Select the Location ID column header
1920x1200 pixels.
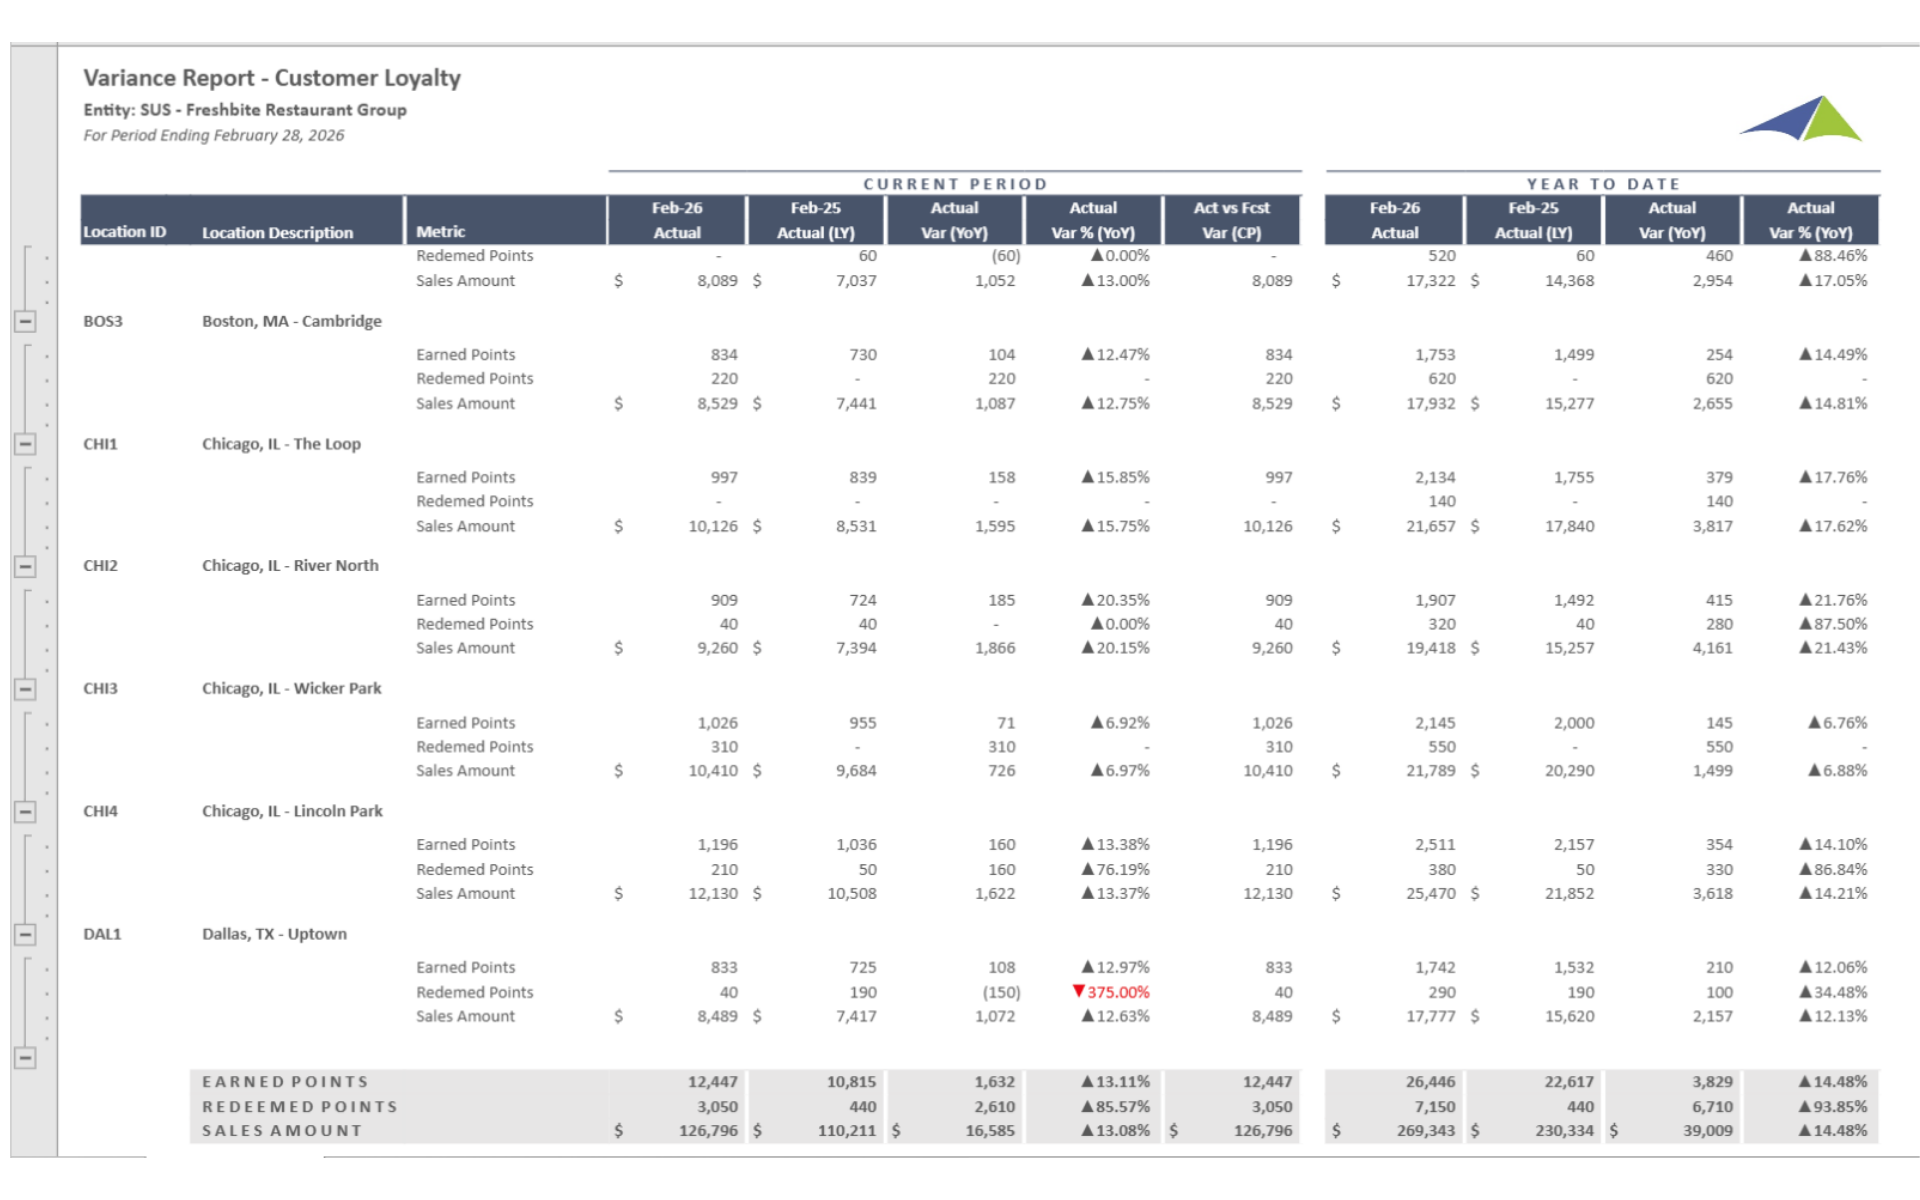coord(125,232)
